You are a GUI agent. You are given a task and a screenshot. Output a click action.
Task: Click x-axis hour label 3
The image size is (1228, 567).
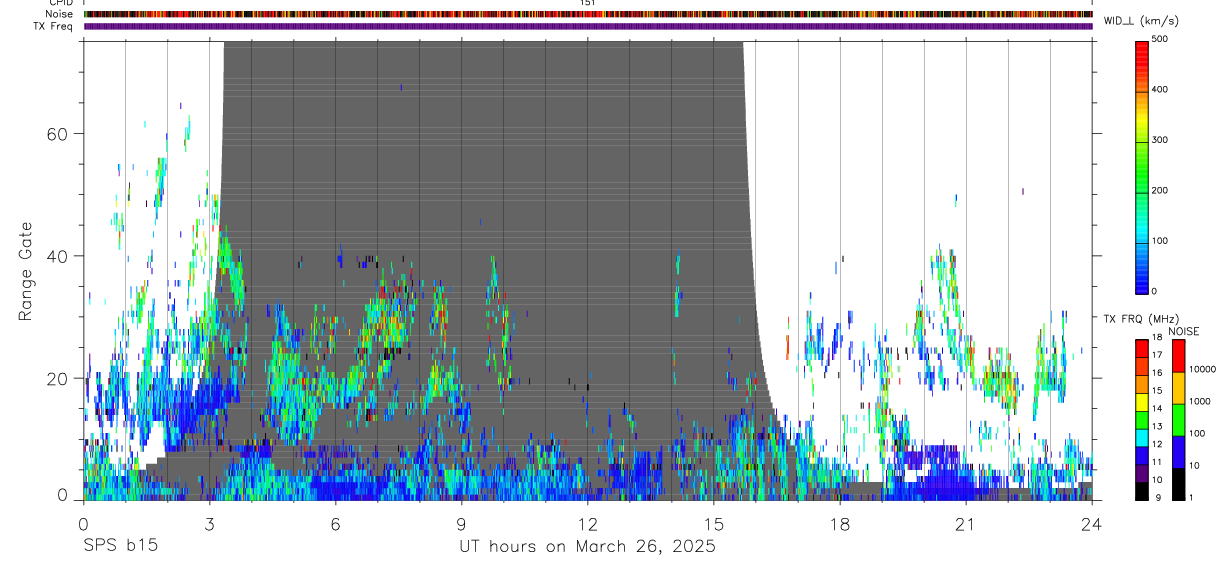210,523
